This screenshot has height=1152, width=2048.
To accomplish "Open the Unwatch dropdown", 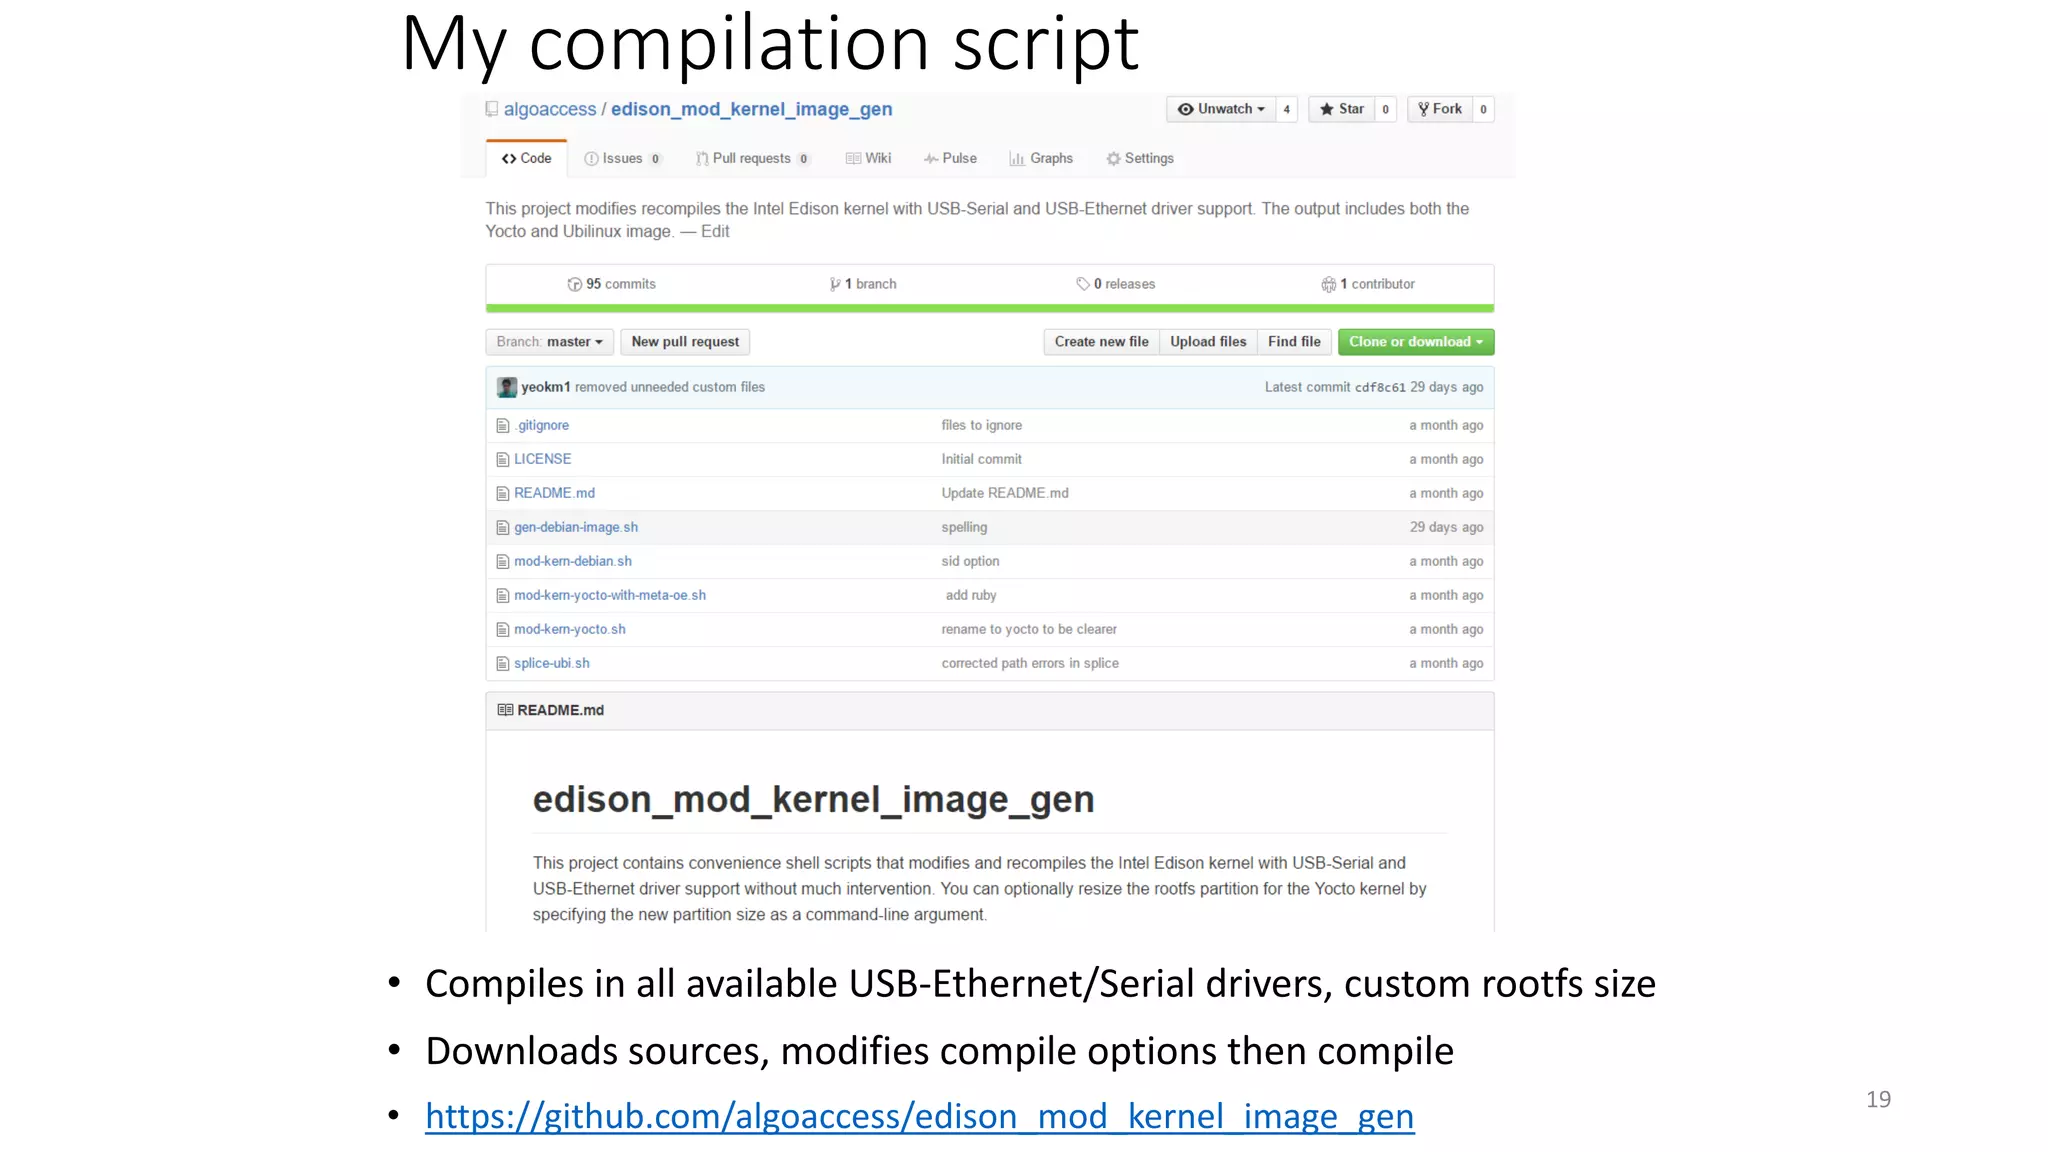I will tap(1221, 109).
